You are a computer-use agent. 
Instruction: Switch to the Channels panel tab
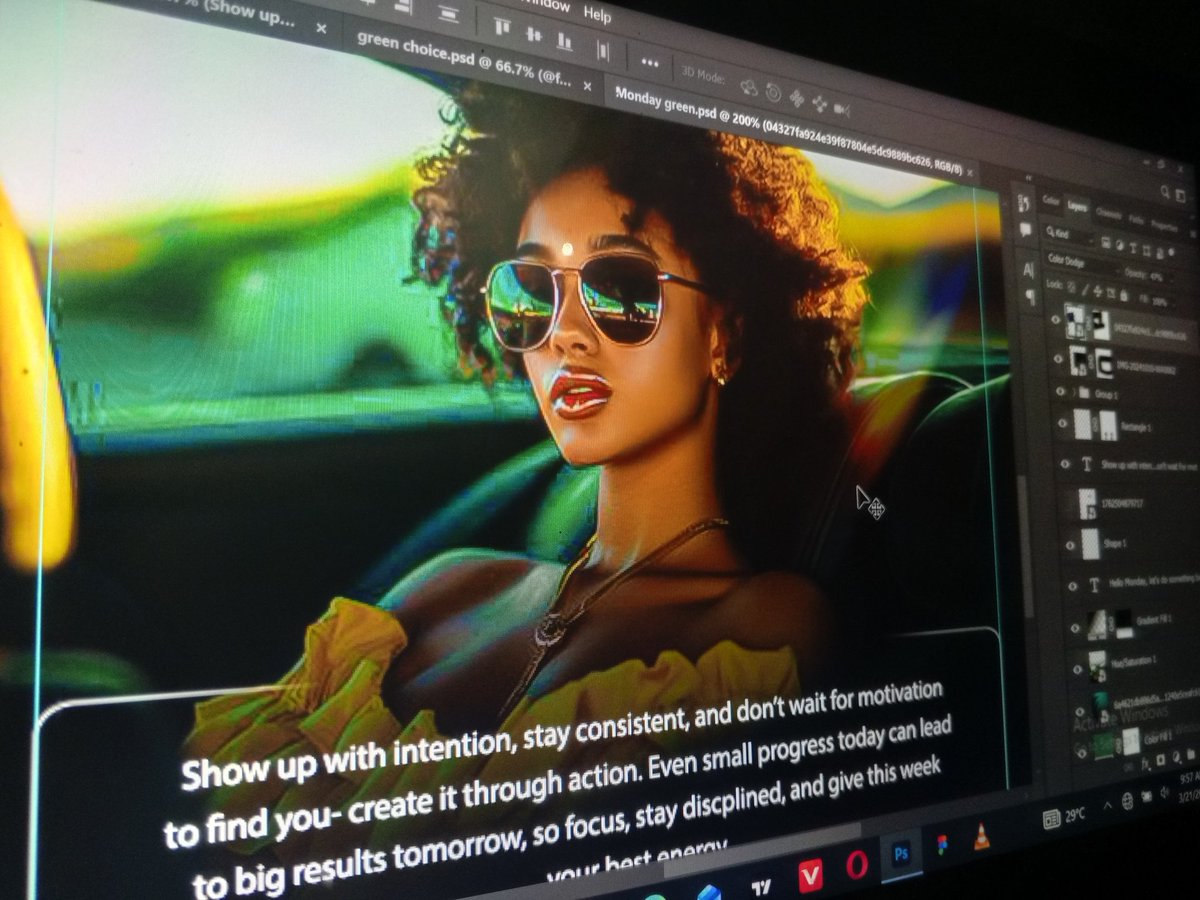point(1108,213)
